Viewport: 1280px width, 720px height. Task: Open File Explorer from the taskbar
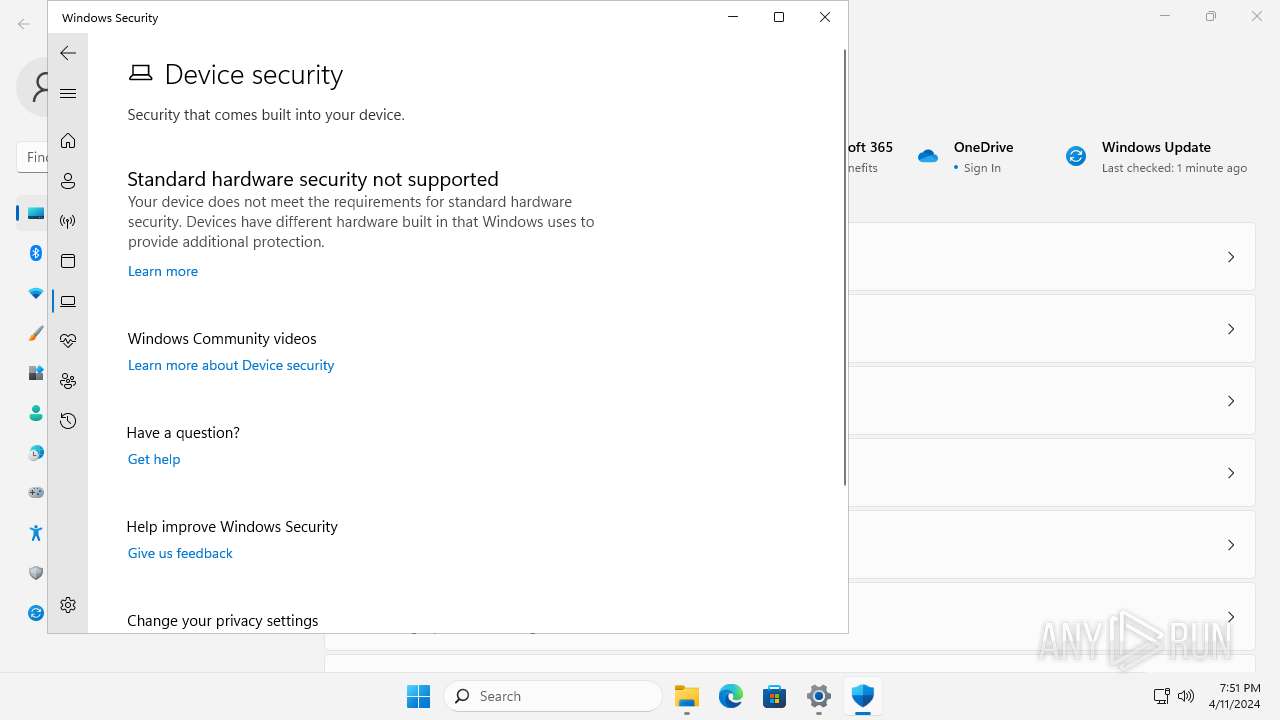687,696
